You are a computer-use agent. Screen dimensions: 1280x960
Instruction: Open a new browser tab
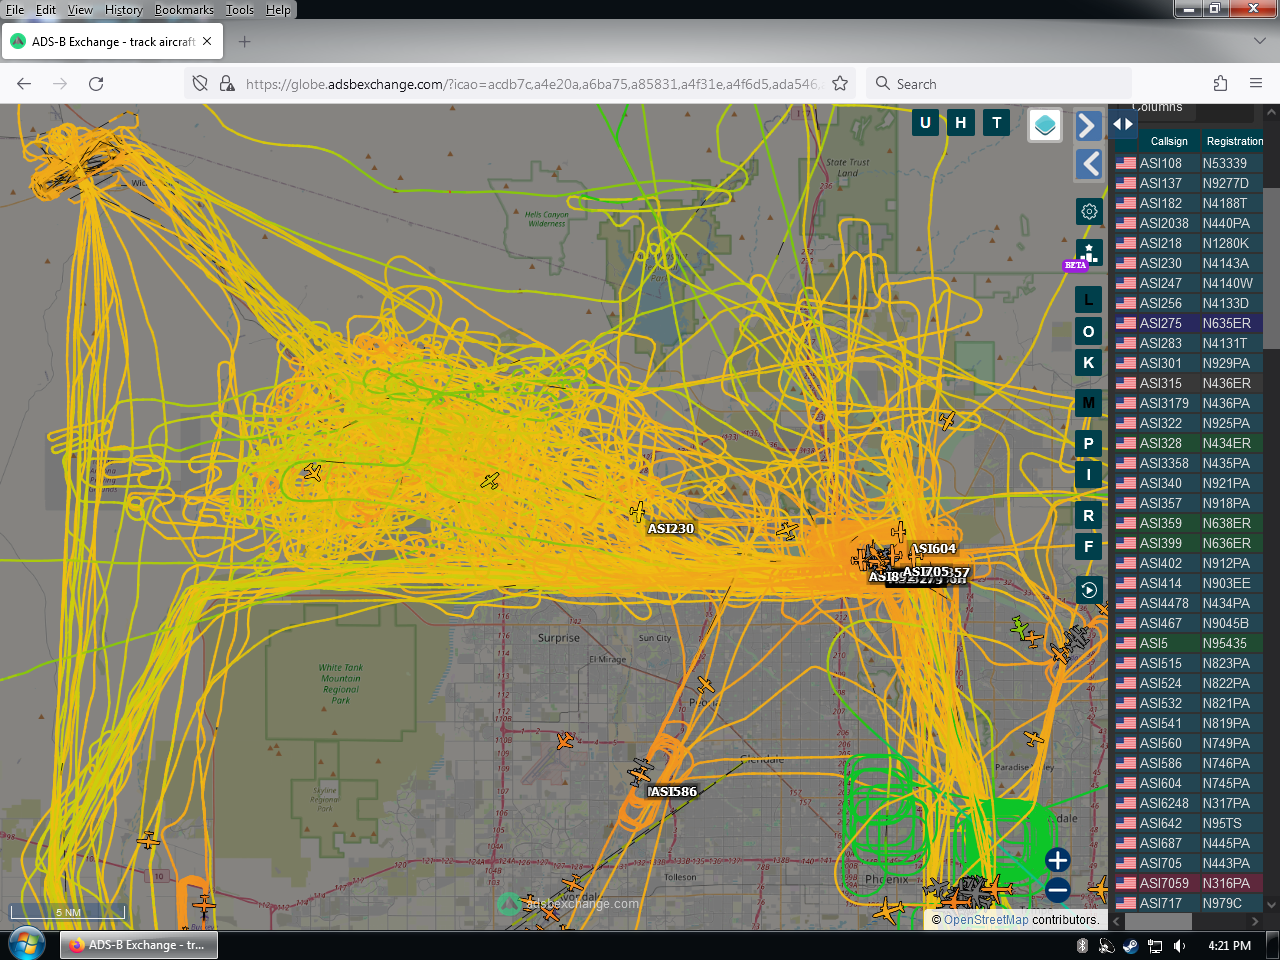245,41
